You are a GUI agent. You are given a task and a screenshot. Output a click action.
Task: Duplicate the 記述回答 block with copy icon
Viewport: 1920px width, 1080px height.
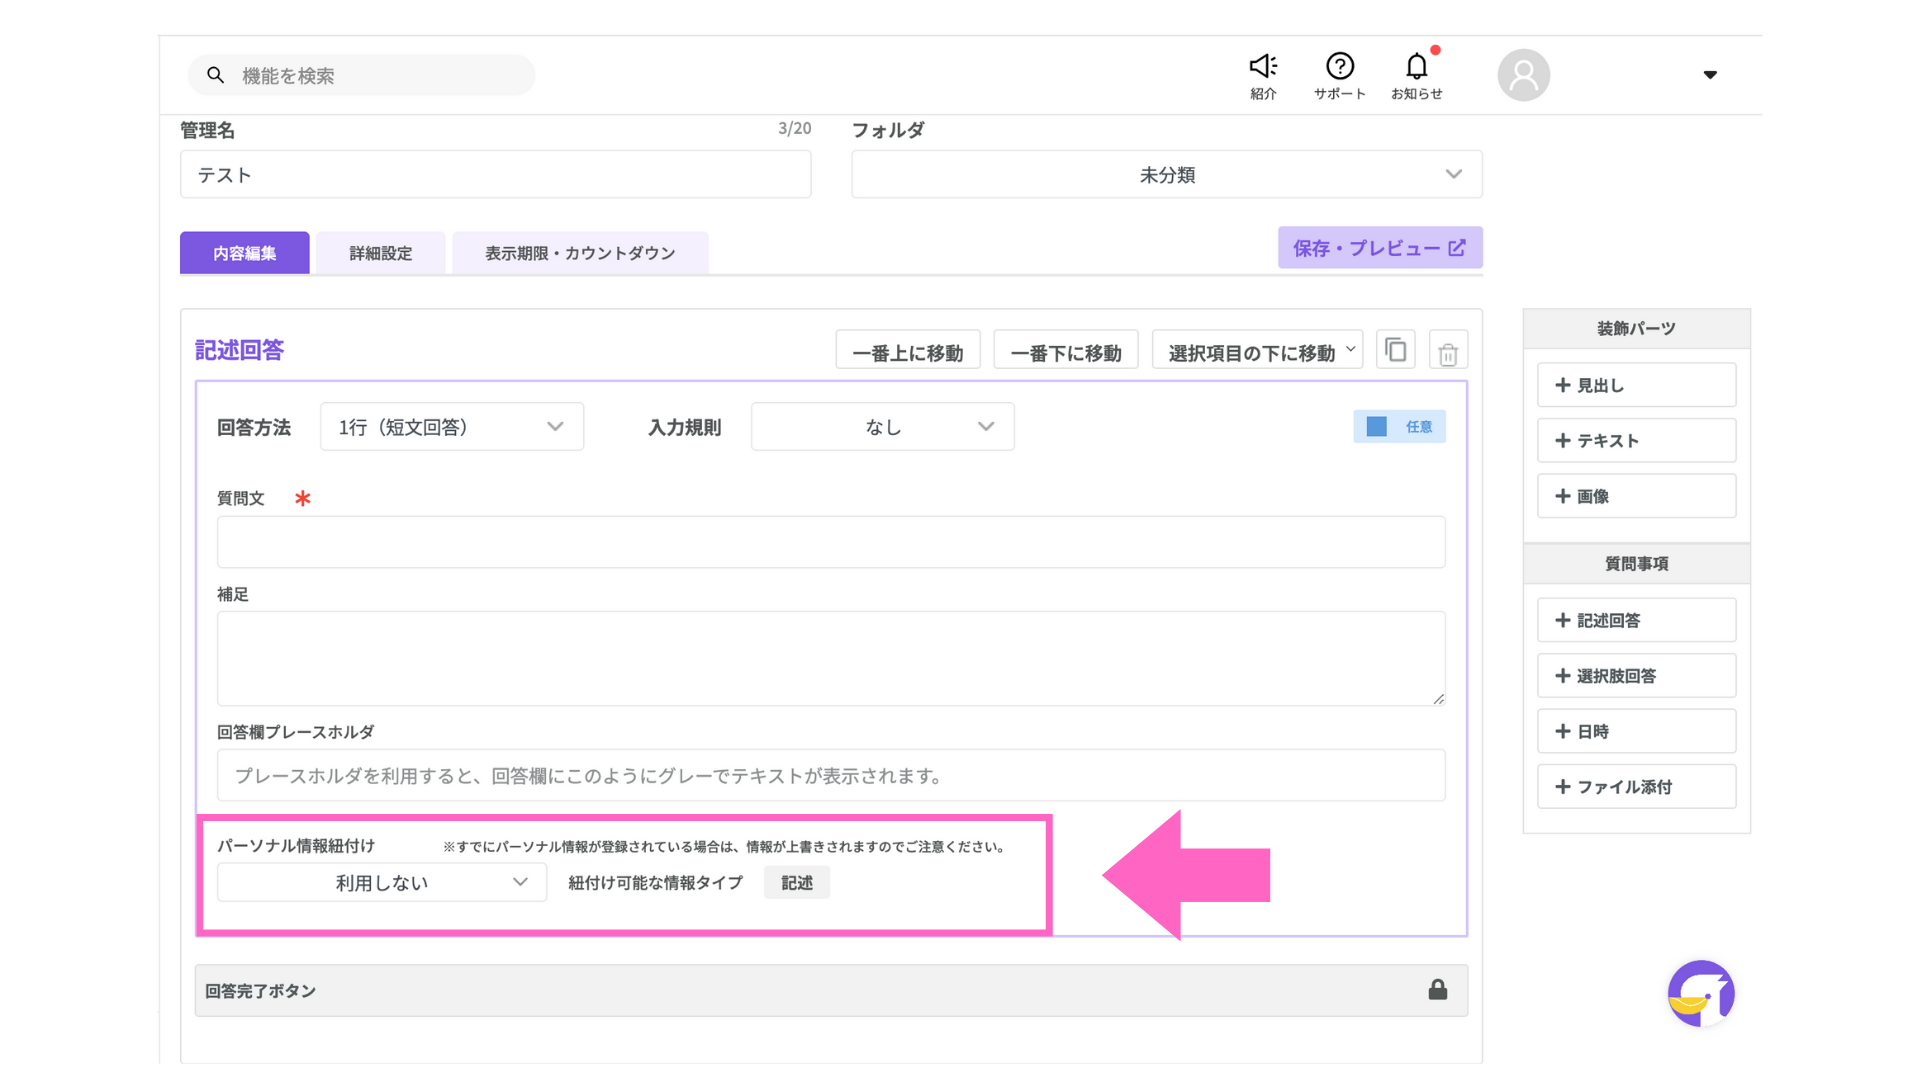pyautogui.click(x=1395, y=351)
